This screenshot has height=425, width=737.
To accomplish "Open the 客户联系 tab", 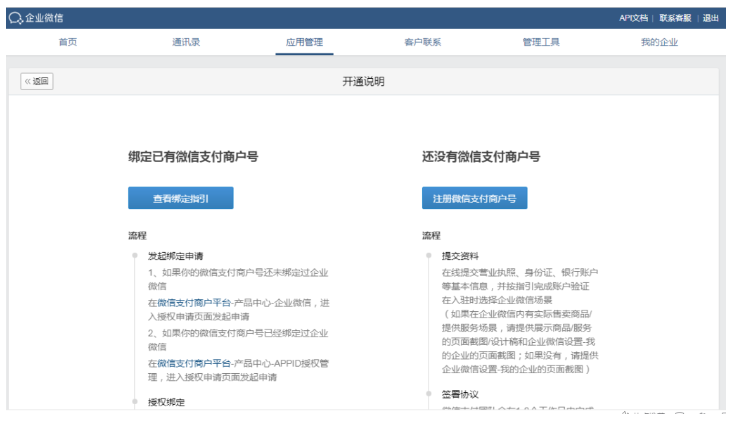I will [x=423, y=42].
